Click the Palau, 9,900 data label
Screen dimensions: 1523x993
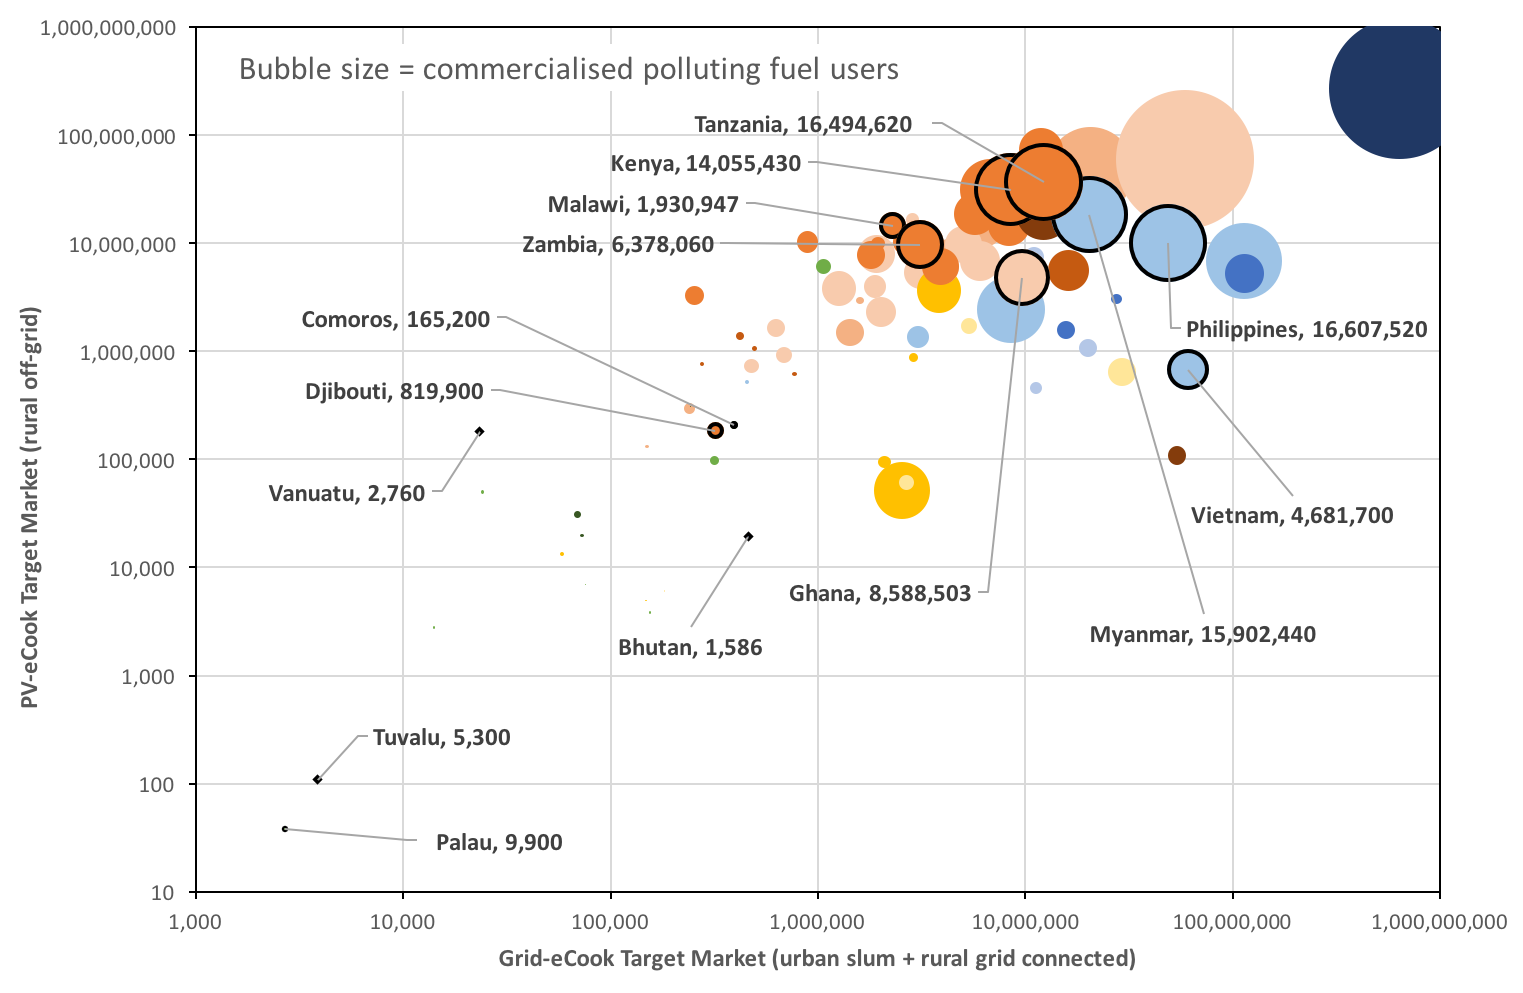499,843
